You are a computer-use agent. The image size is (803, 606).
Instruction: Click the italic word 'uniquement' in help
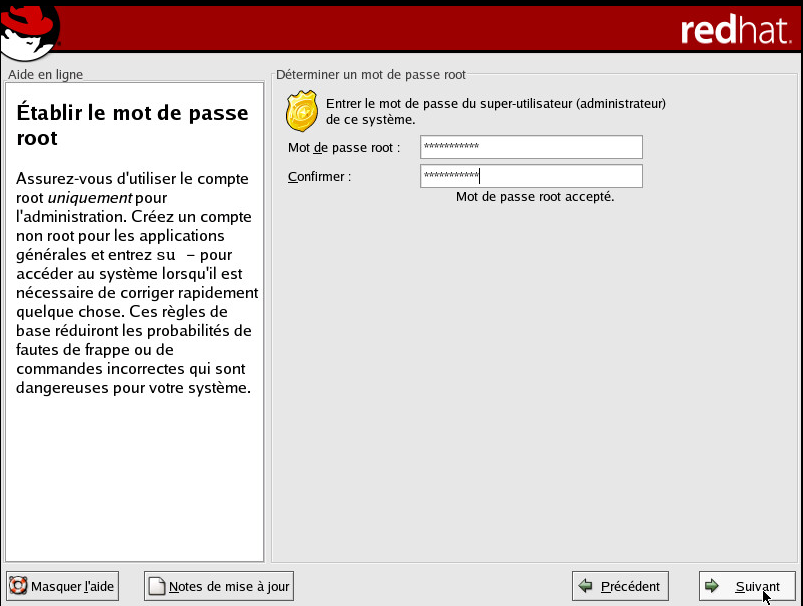(90, 198)
